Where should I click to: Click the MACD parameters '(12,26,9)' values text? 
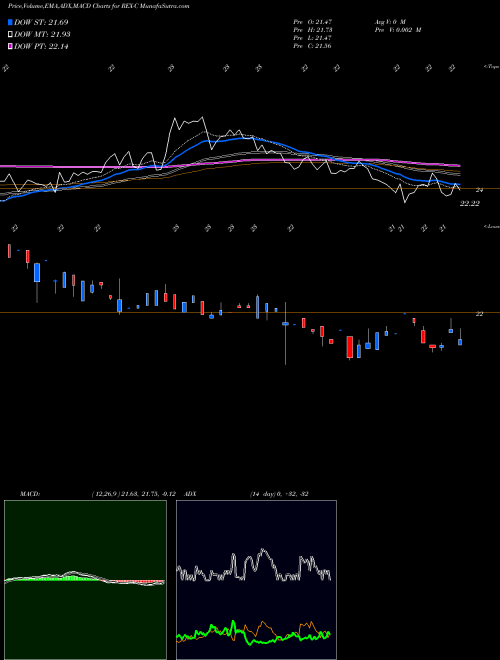click(133, 494)
